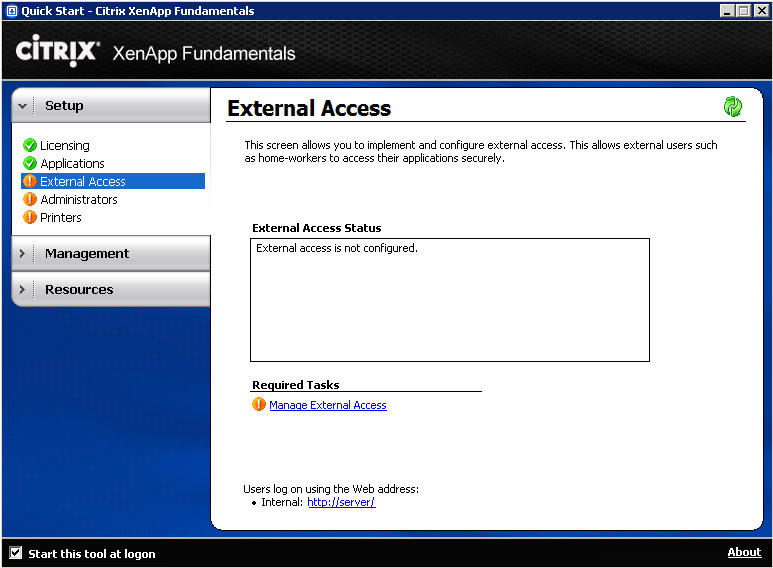Screen dimensions: 773x568
Task: Click the External Access Status label
Action: pos(316,228)
